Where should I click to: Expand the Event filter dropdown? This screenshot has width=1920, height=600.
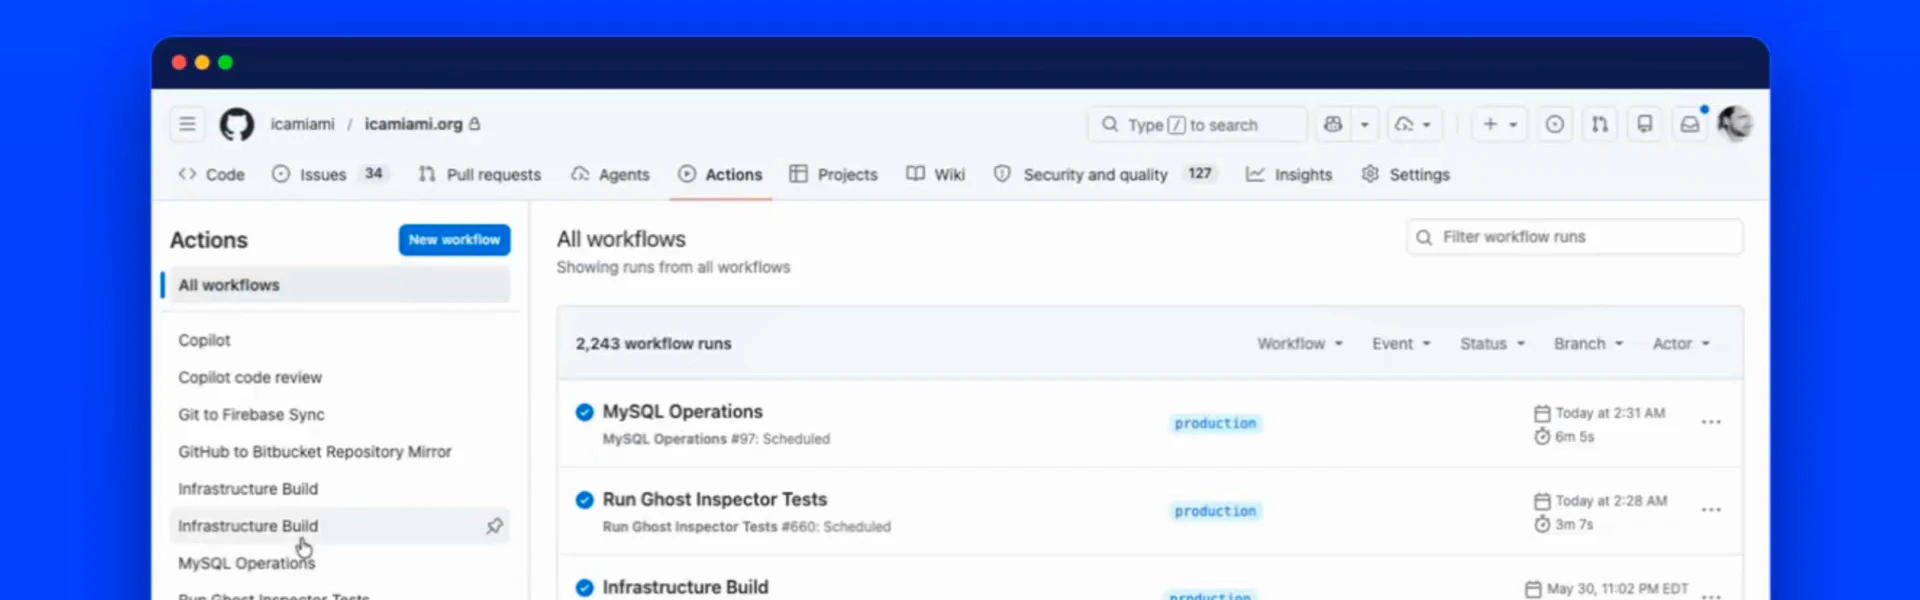pos(1401,343)
